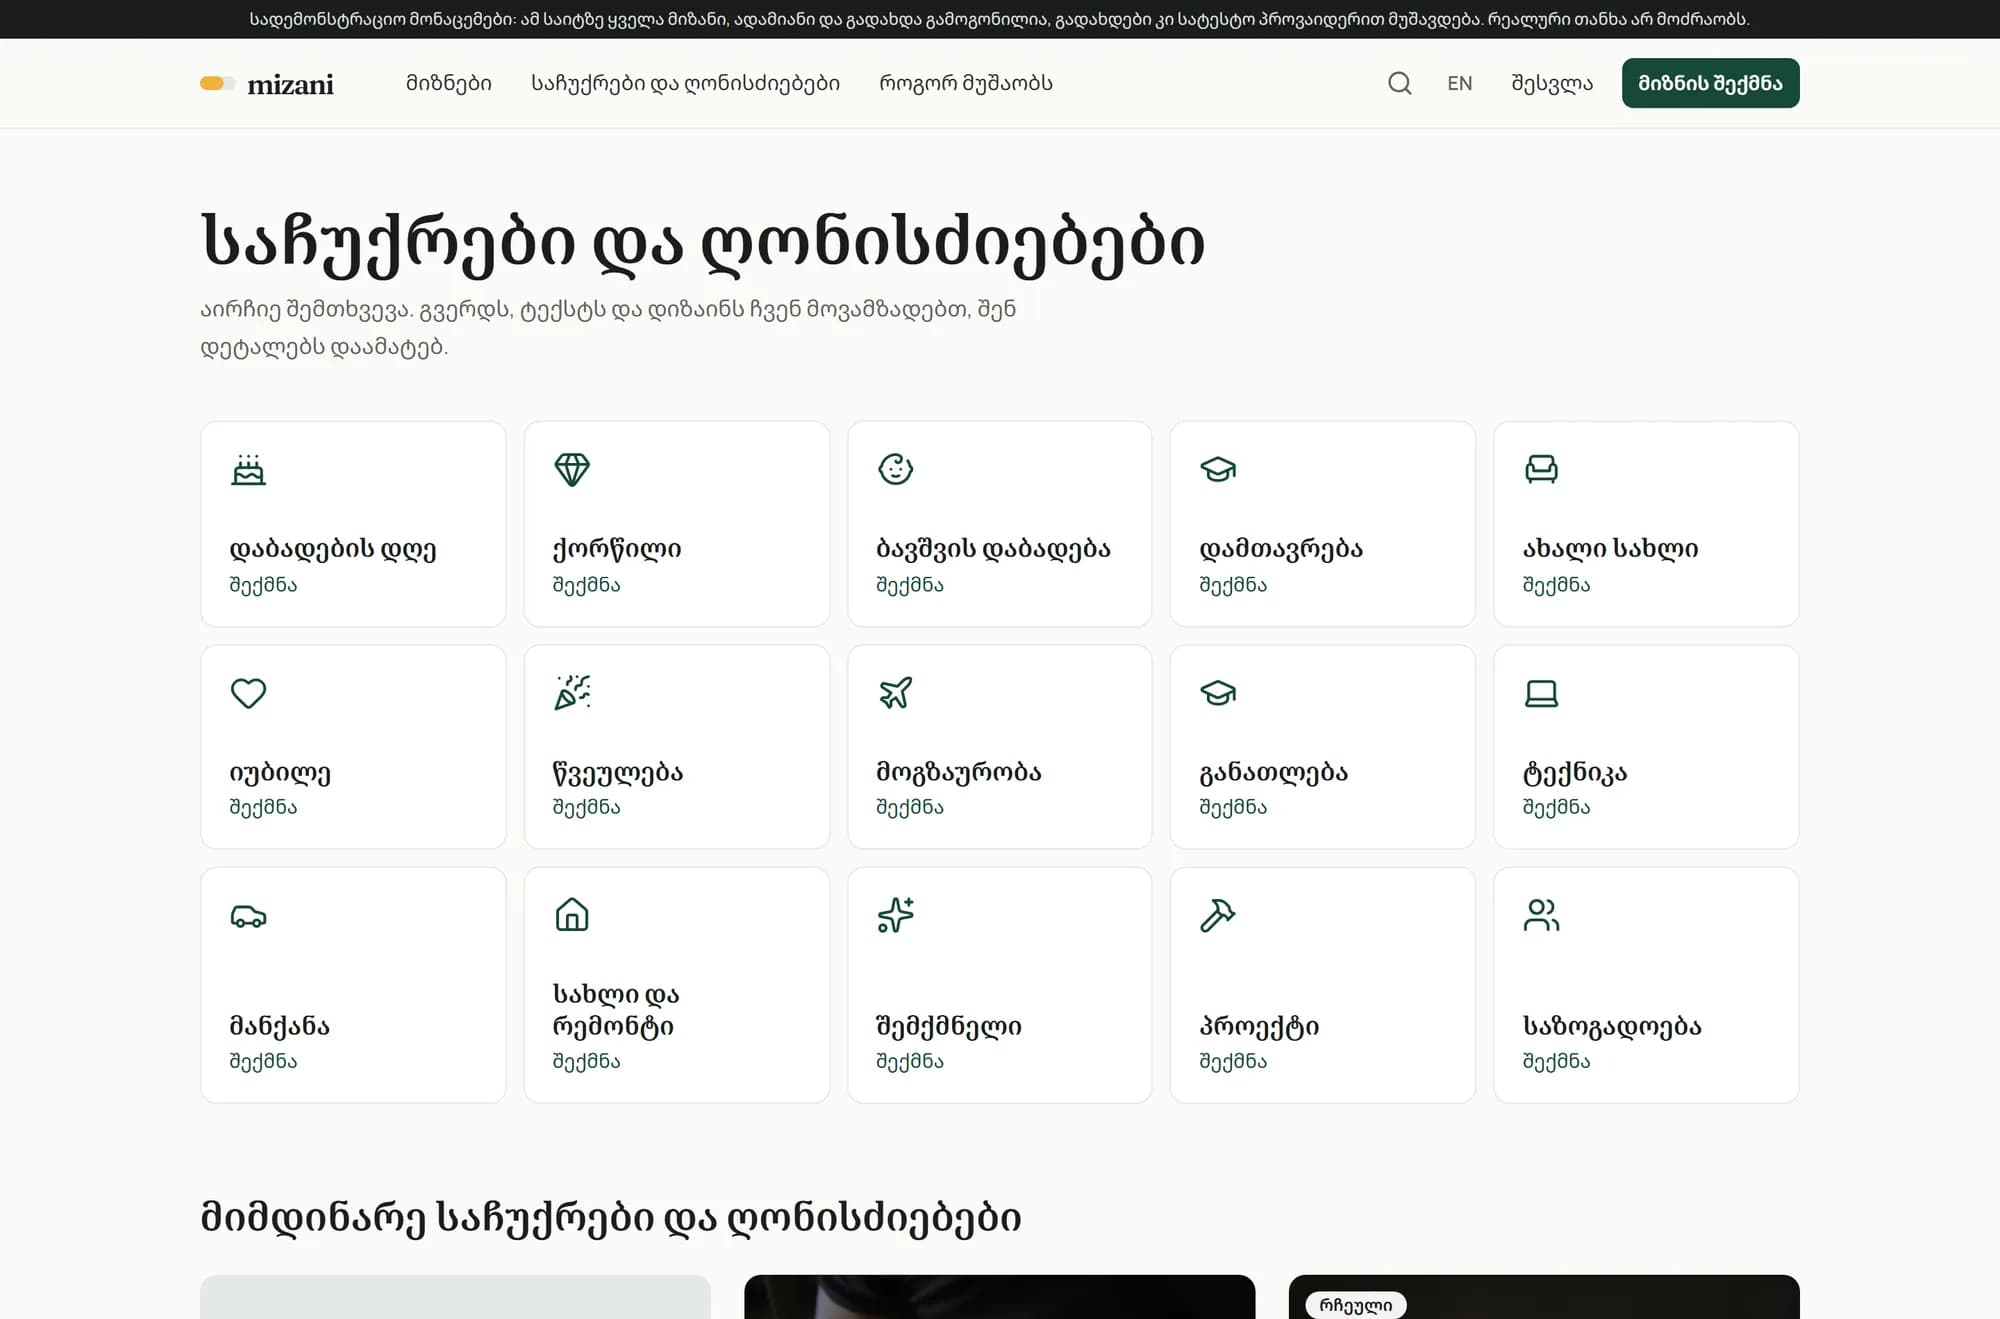Click the baby face icon on ბავშვის დაბადება card

coord(895,469)
